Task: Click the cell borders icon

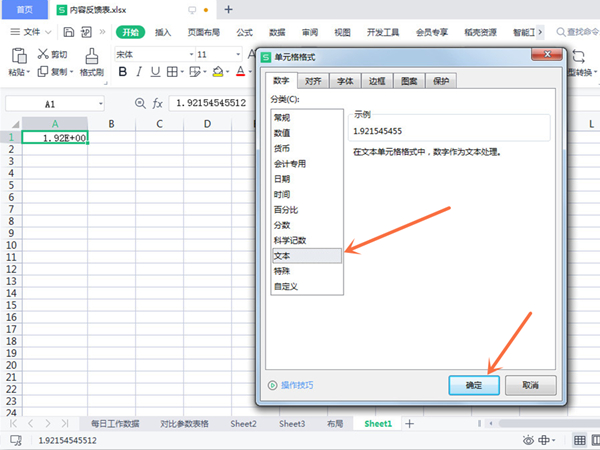Action: 172,72
